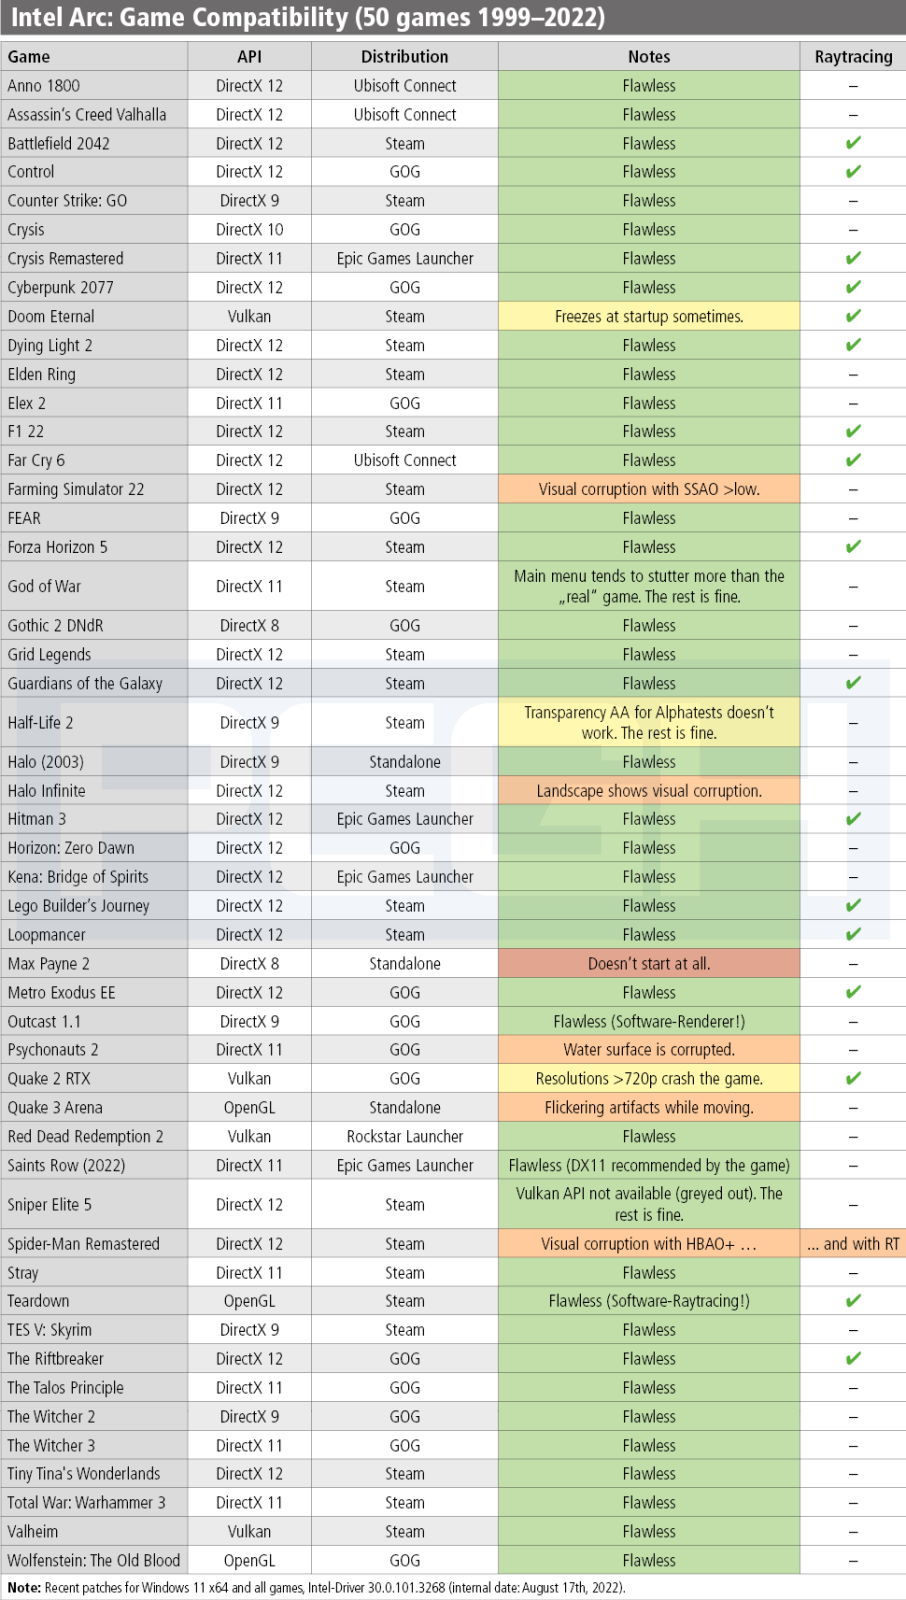Click the "... and with RT" cell
Screen dimensions: 906x1600
click(853, 1244)
